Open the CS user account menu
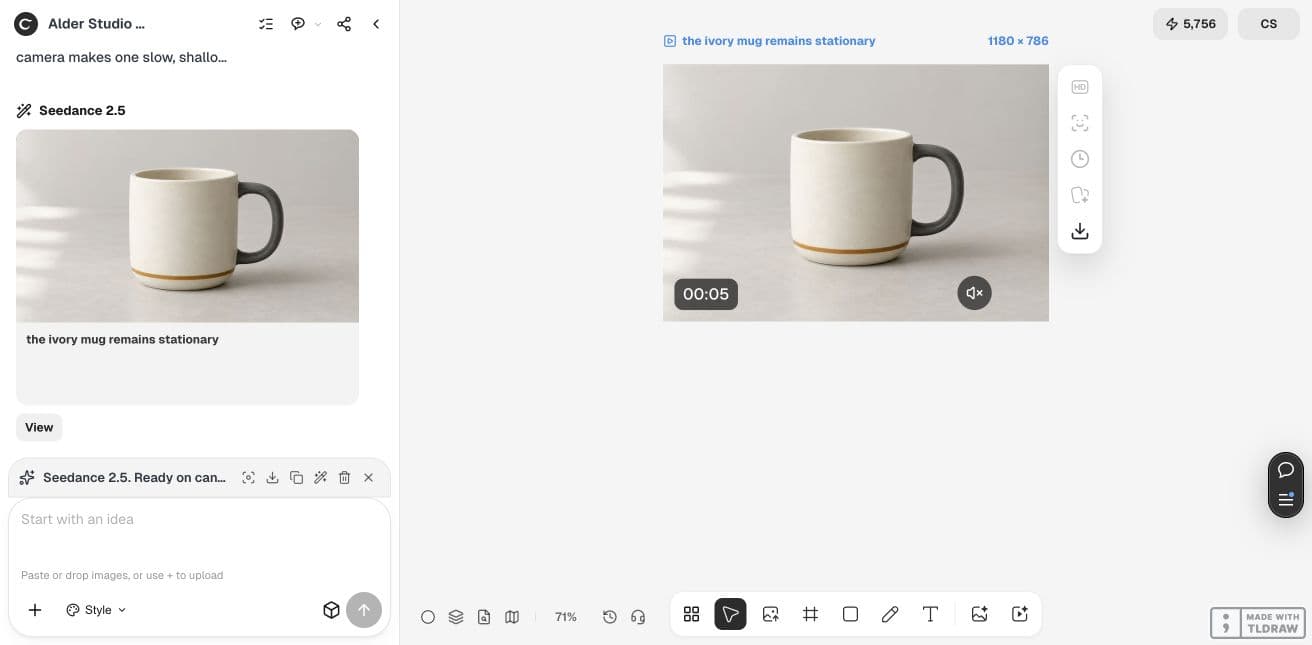The height and width of the screenshot is (645, 1312). [x=1269, y=24]
